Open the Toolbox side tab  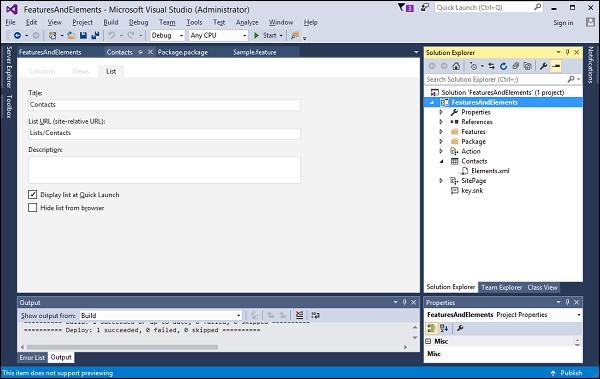point(9,106)
